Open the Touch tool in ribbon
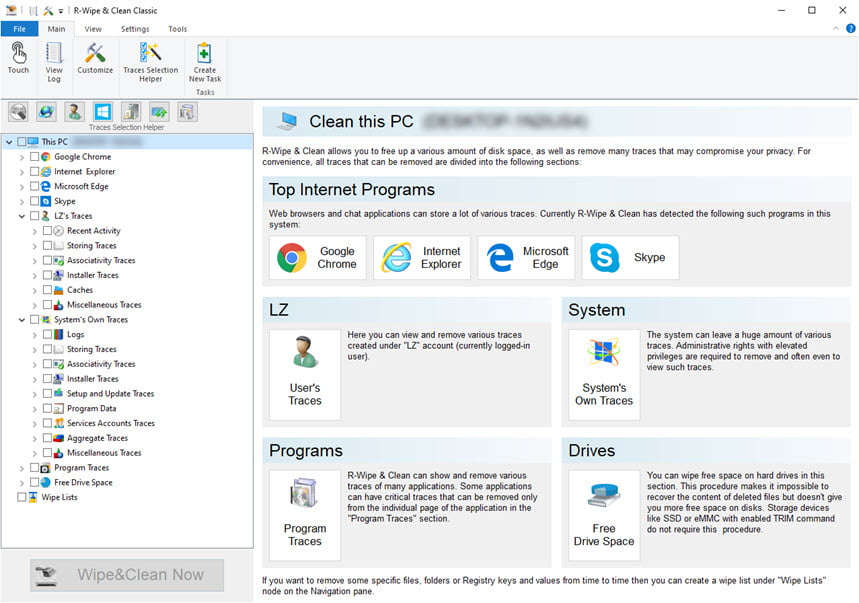This screenshot has width=859, height=603. pyautogui.click(x=18, y=58)
